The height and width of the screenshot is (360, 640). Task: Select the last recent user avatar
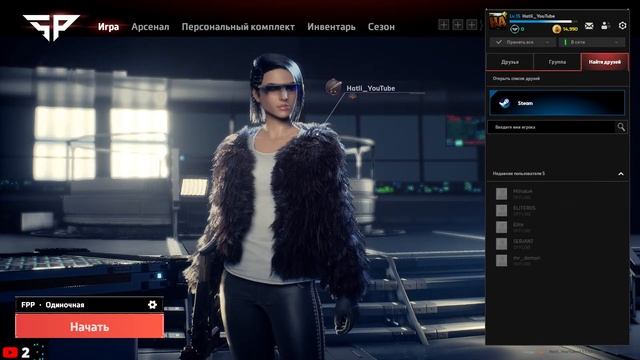pos(501,260)
